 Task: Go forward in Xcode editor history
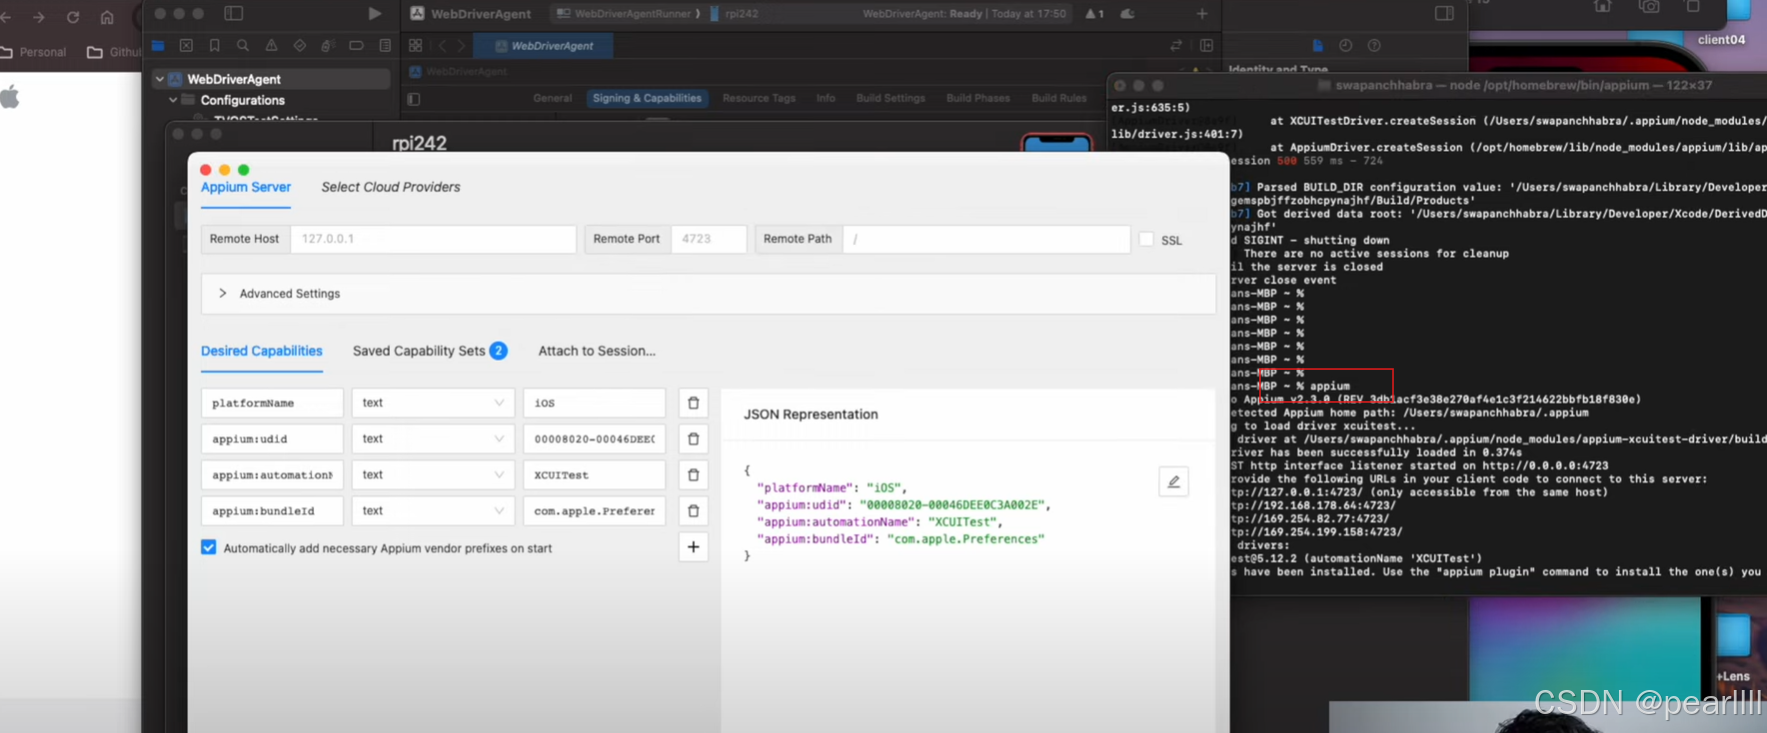(461, 46)
